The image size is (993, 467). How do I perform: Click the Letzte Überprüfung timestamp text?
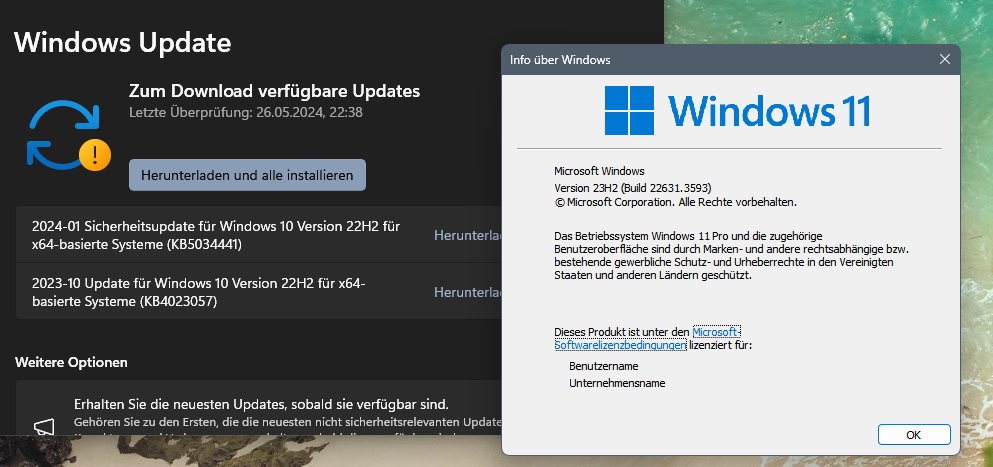pyautogui.click(x=246, y=113)
